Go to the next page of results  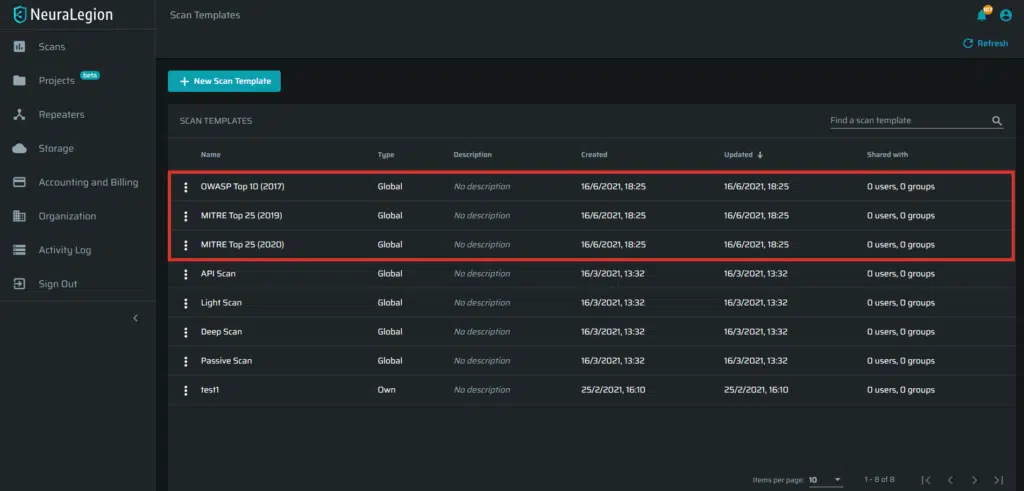pos(974,480)
